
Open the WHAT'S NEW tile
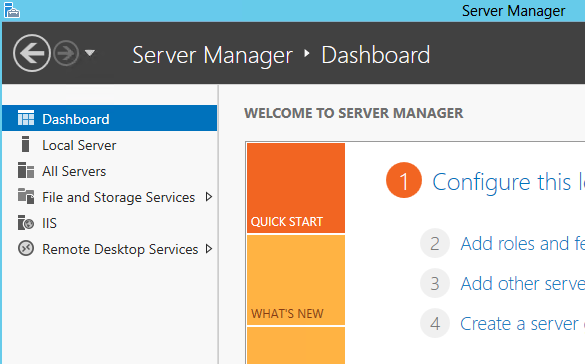[x=296, y=280]
